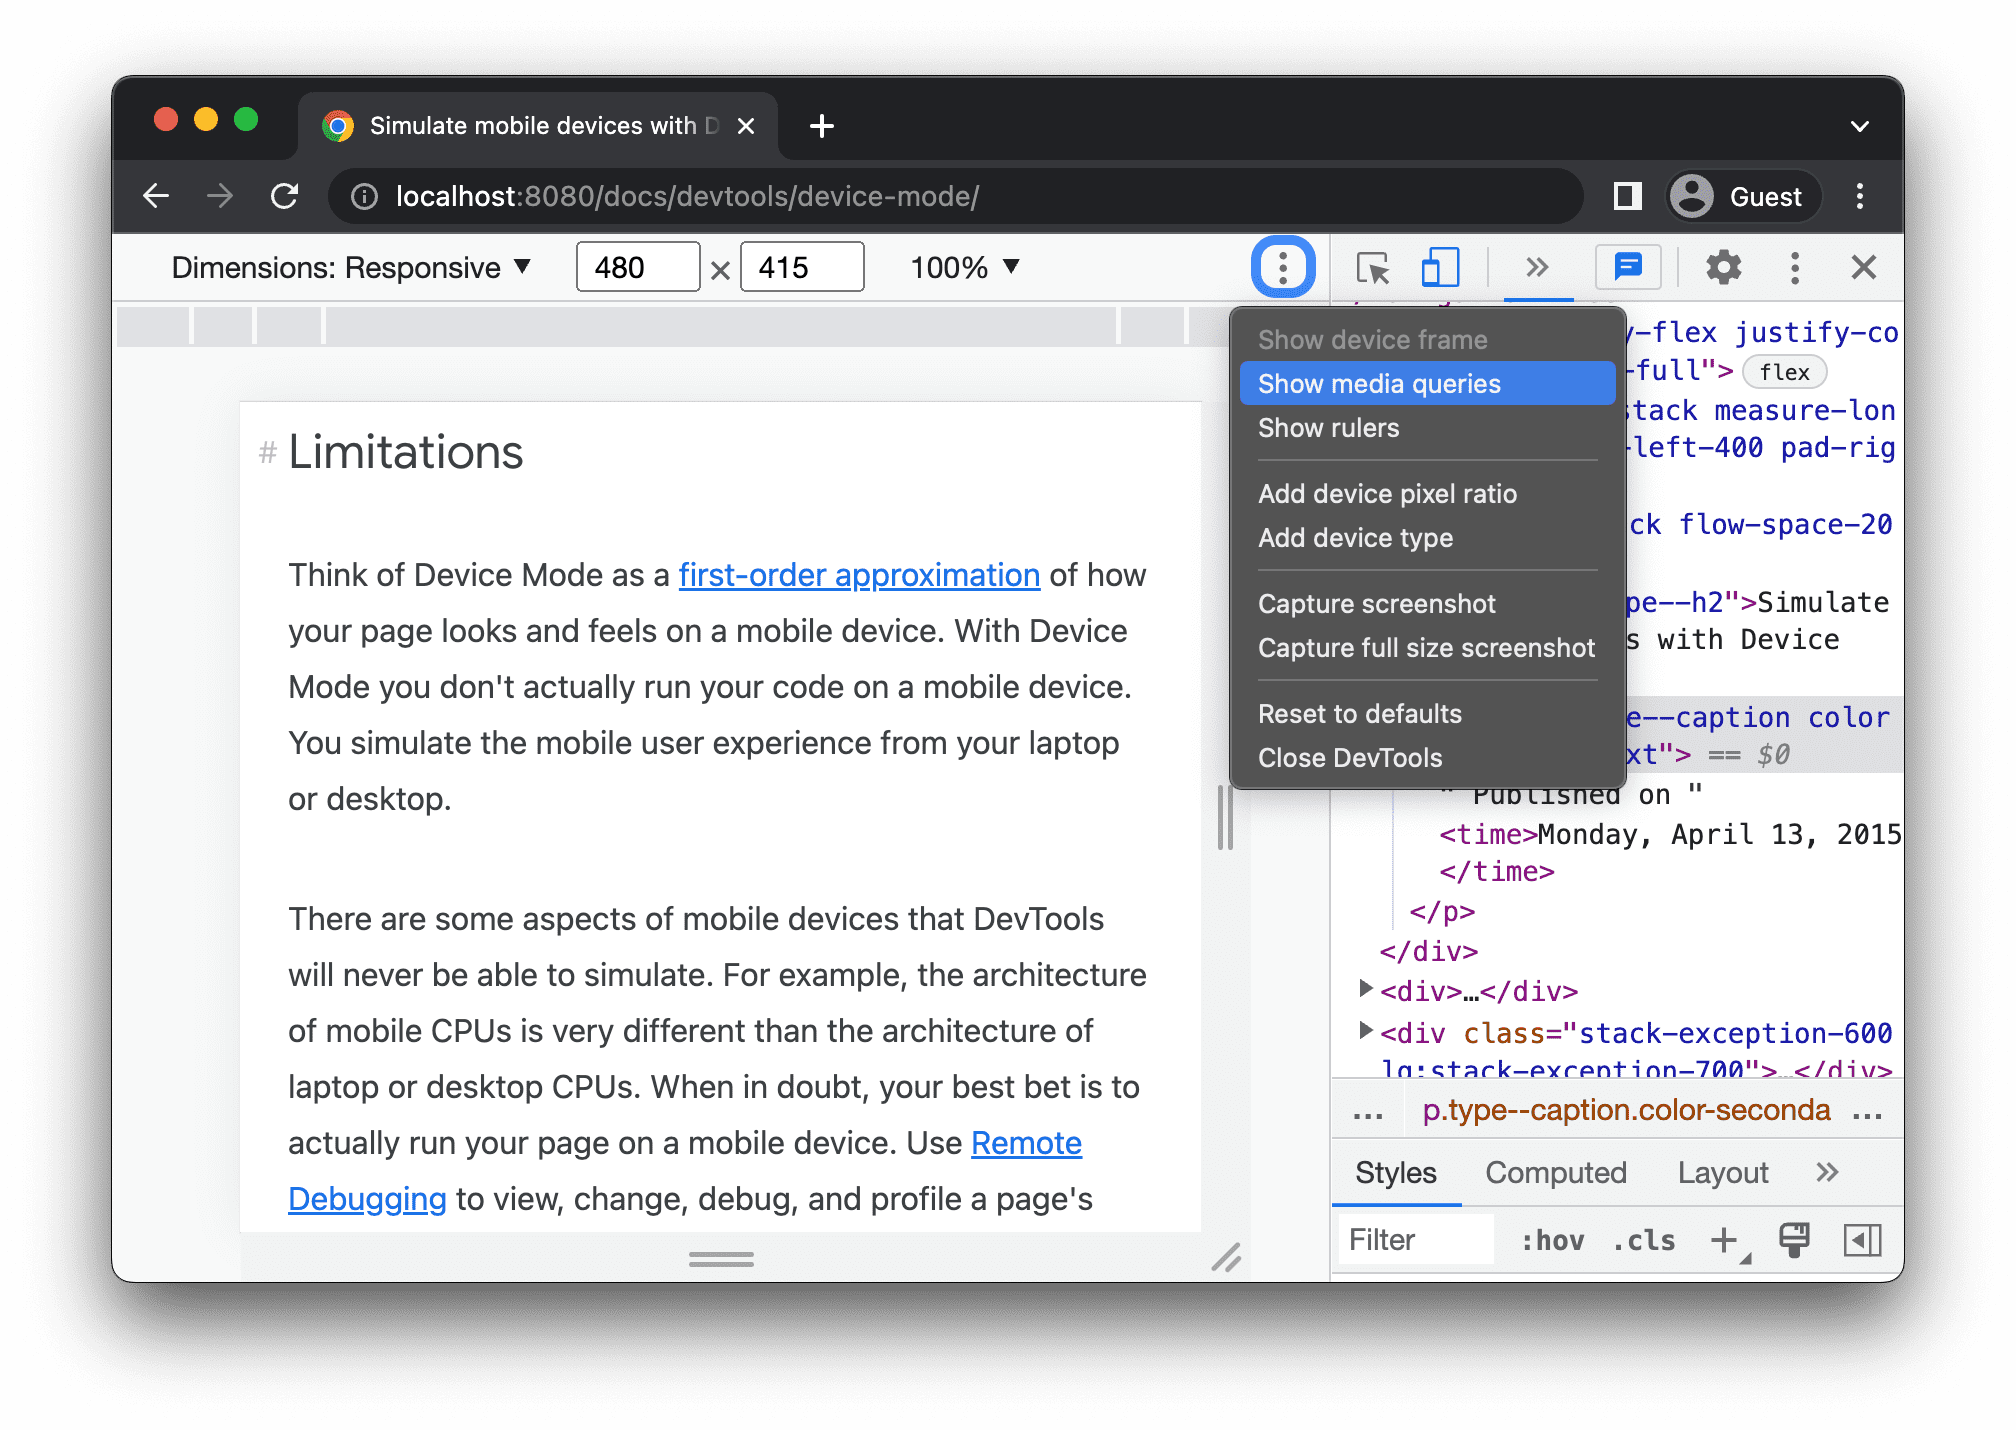The width and height of the screenshot is (2016, 1430).
Task: Click the overflow chevron for more DevTools panels
Action: tap(1536, 266)
